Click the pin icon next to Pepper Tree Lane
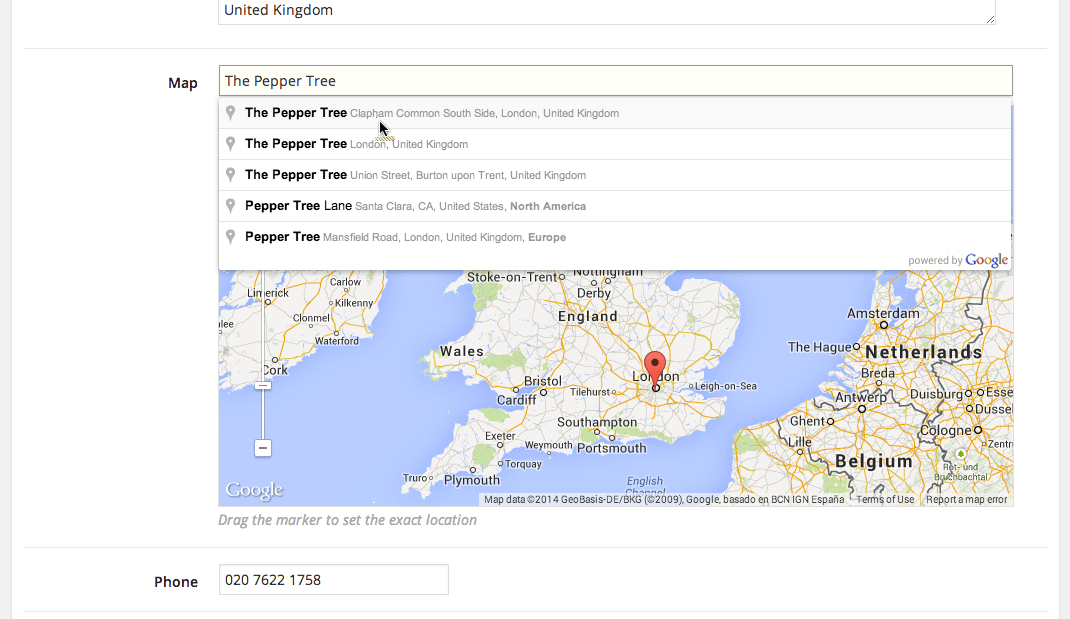The image size is (1070, 619). [x=230, y=206]
